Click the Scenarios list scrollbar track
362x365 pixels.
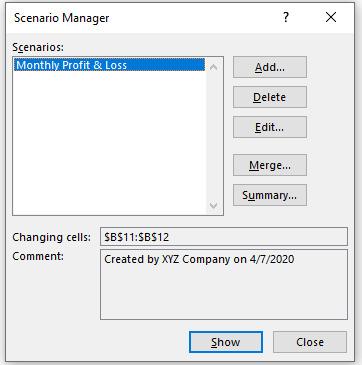214,136
